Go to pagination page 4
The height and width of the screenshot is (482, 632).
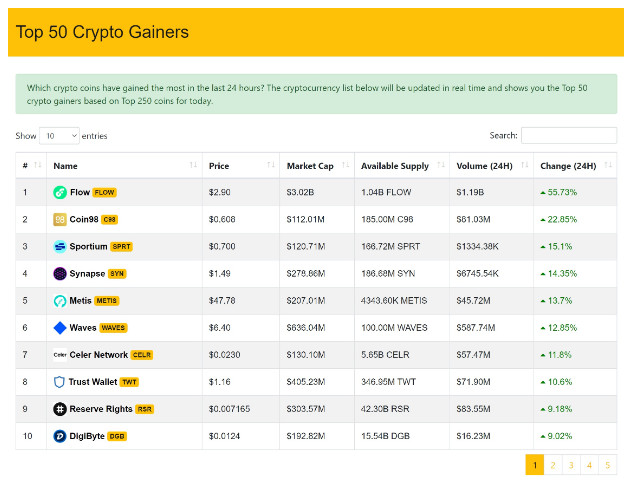click(589, 465)
